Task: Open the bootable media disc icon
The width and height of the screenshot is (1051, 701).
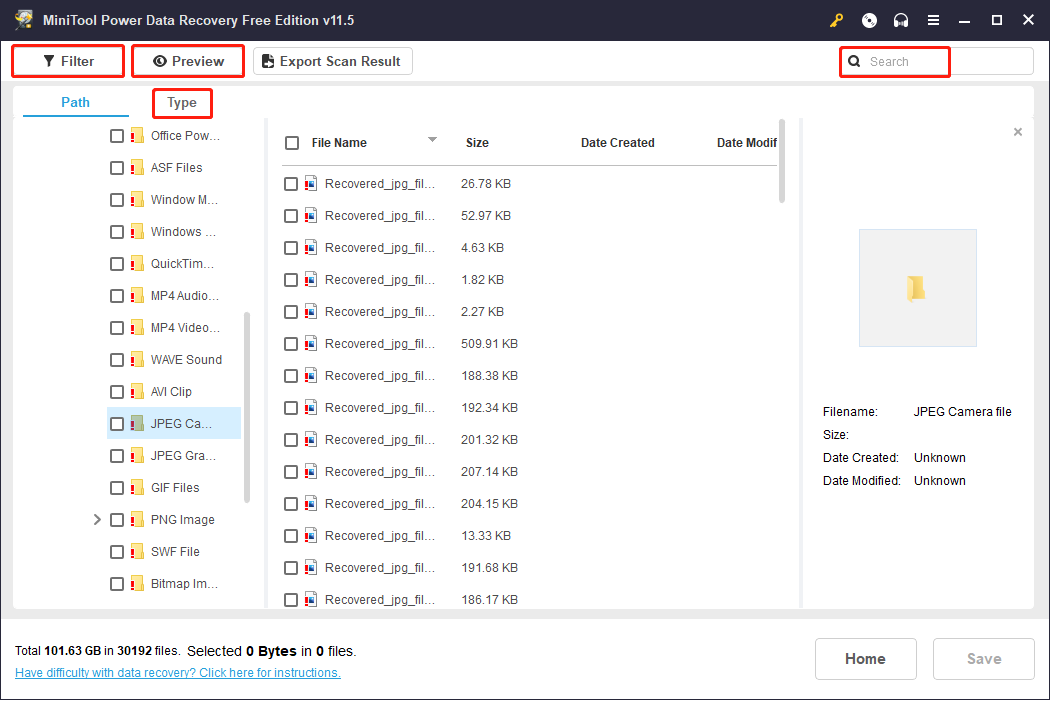Action: click(869, 20)
